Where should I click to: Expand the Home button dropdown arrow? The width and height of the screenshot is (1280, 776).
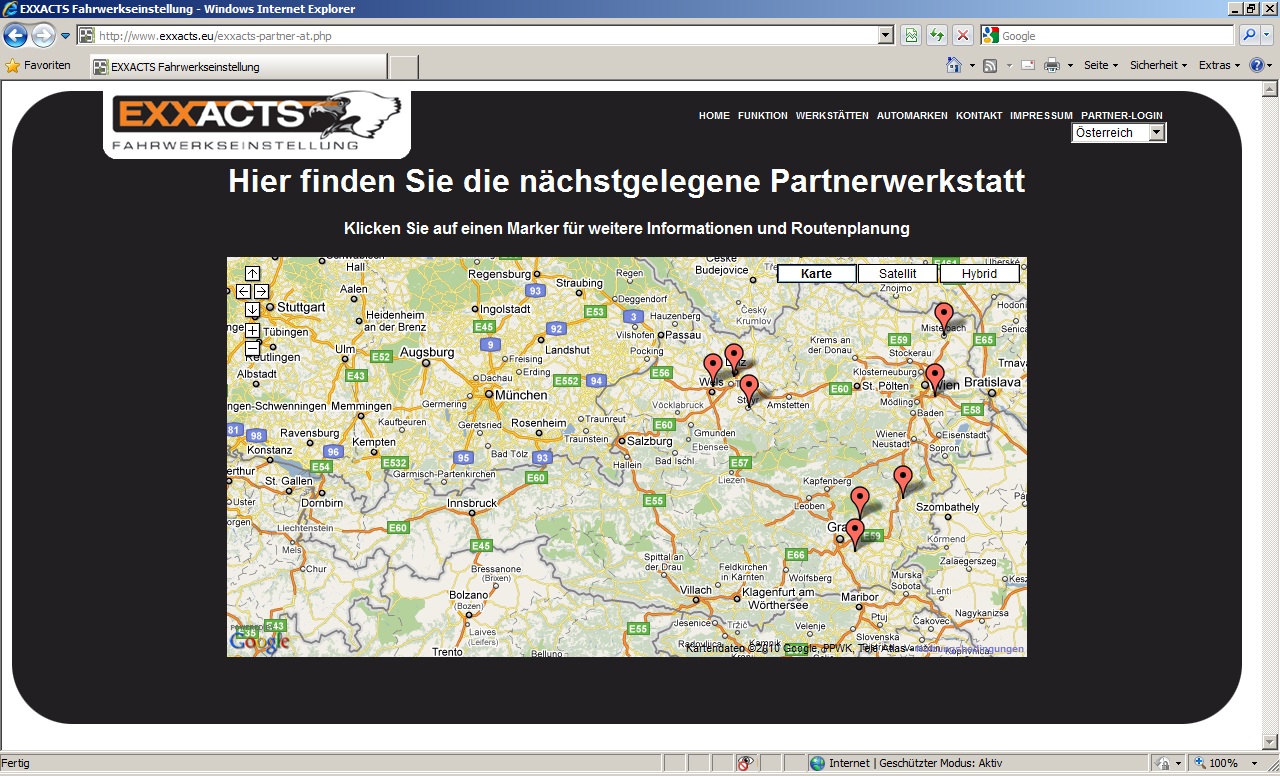[x=972, y=66]
